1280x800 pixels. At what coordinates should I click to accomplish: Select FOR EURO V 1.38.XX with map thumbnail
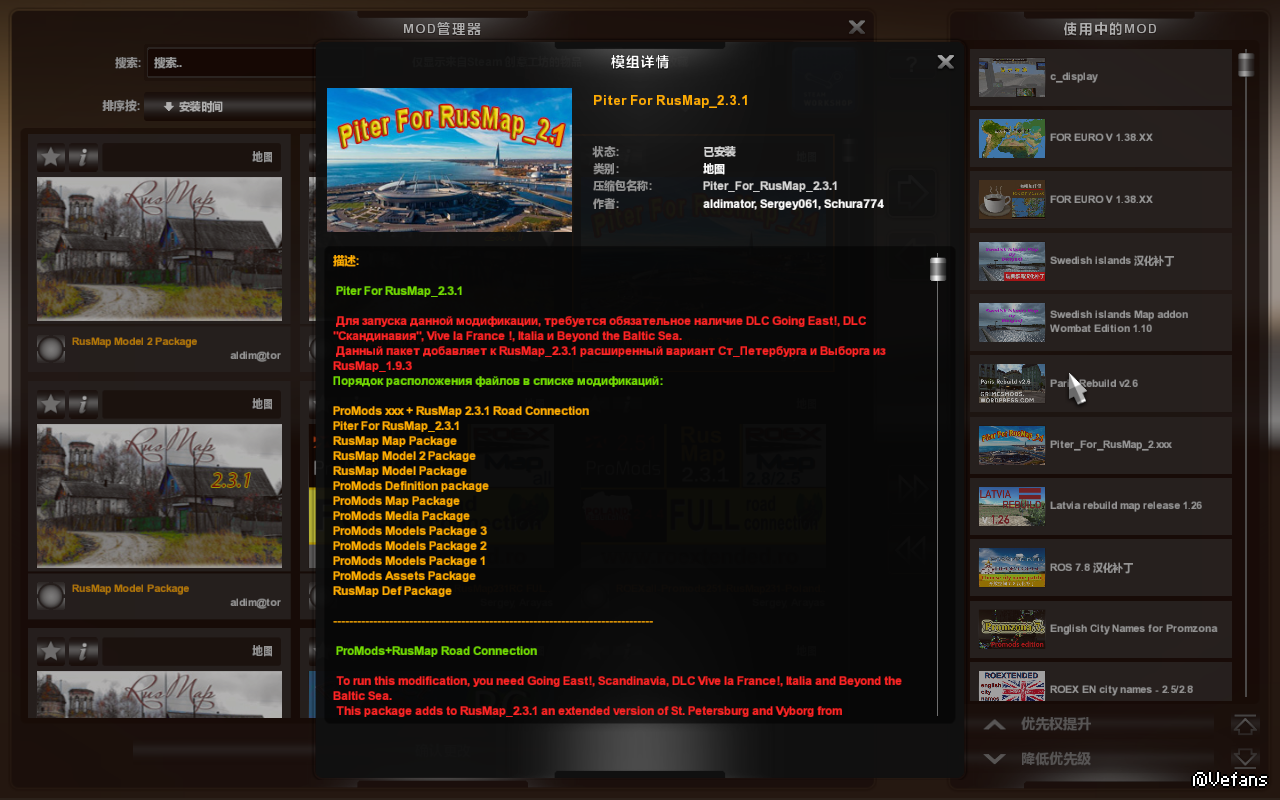(x=1101, y=138)
